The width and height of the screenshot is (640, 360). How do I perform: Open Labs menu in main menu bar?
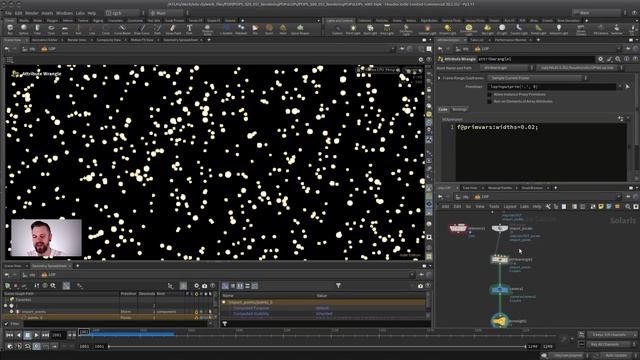(x=80, y=13)
